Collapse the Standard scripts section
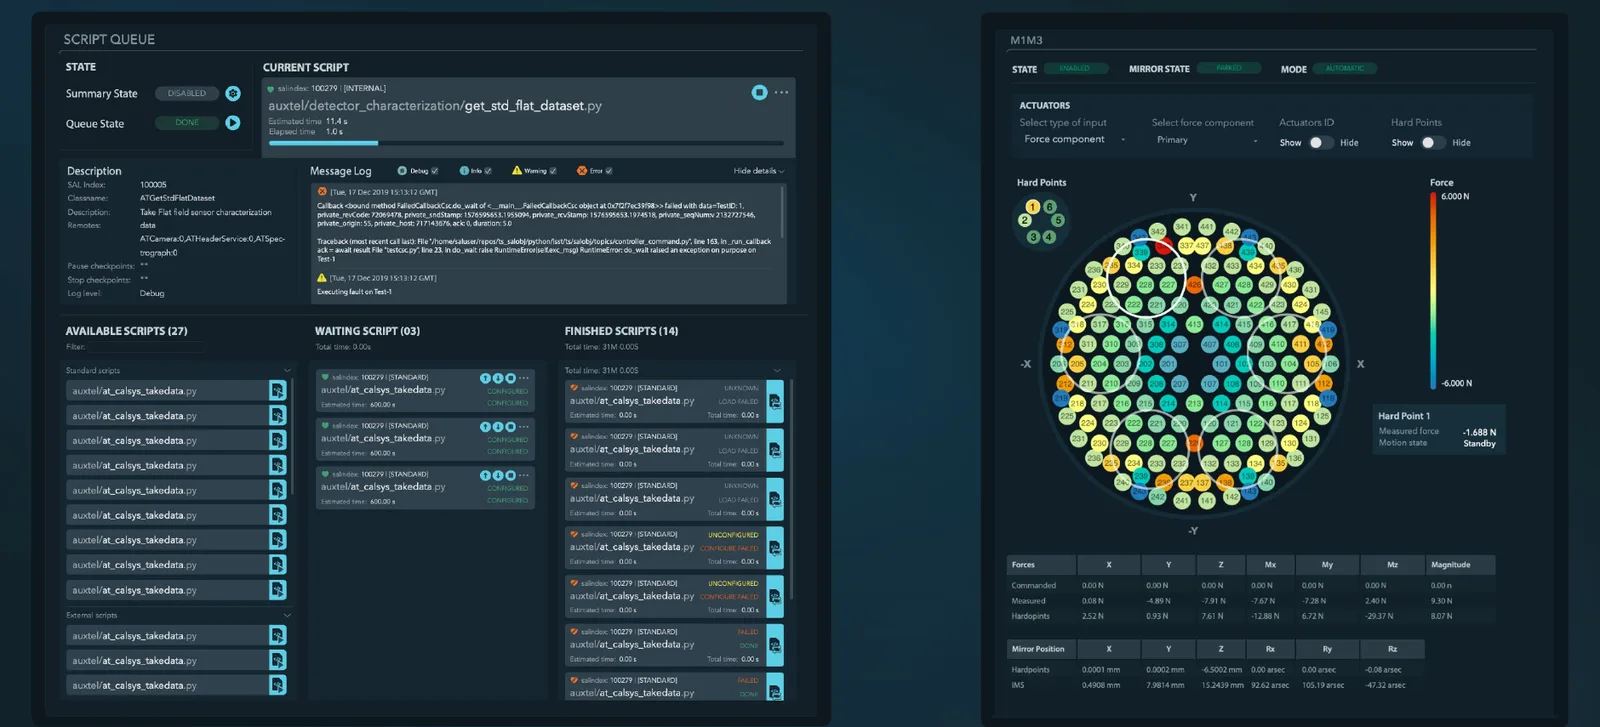1600x727 pixels. tap(288, 371)
